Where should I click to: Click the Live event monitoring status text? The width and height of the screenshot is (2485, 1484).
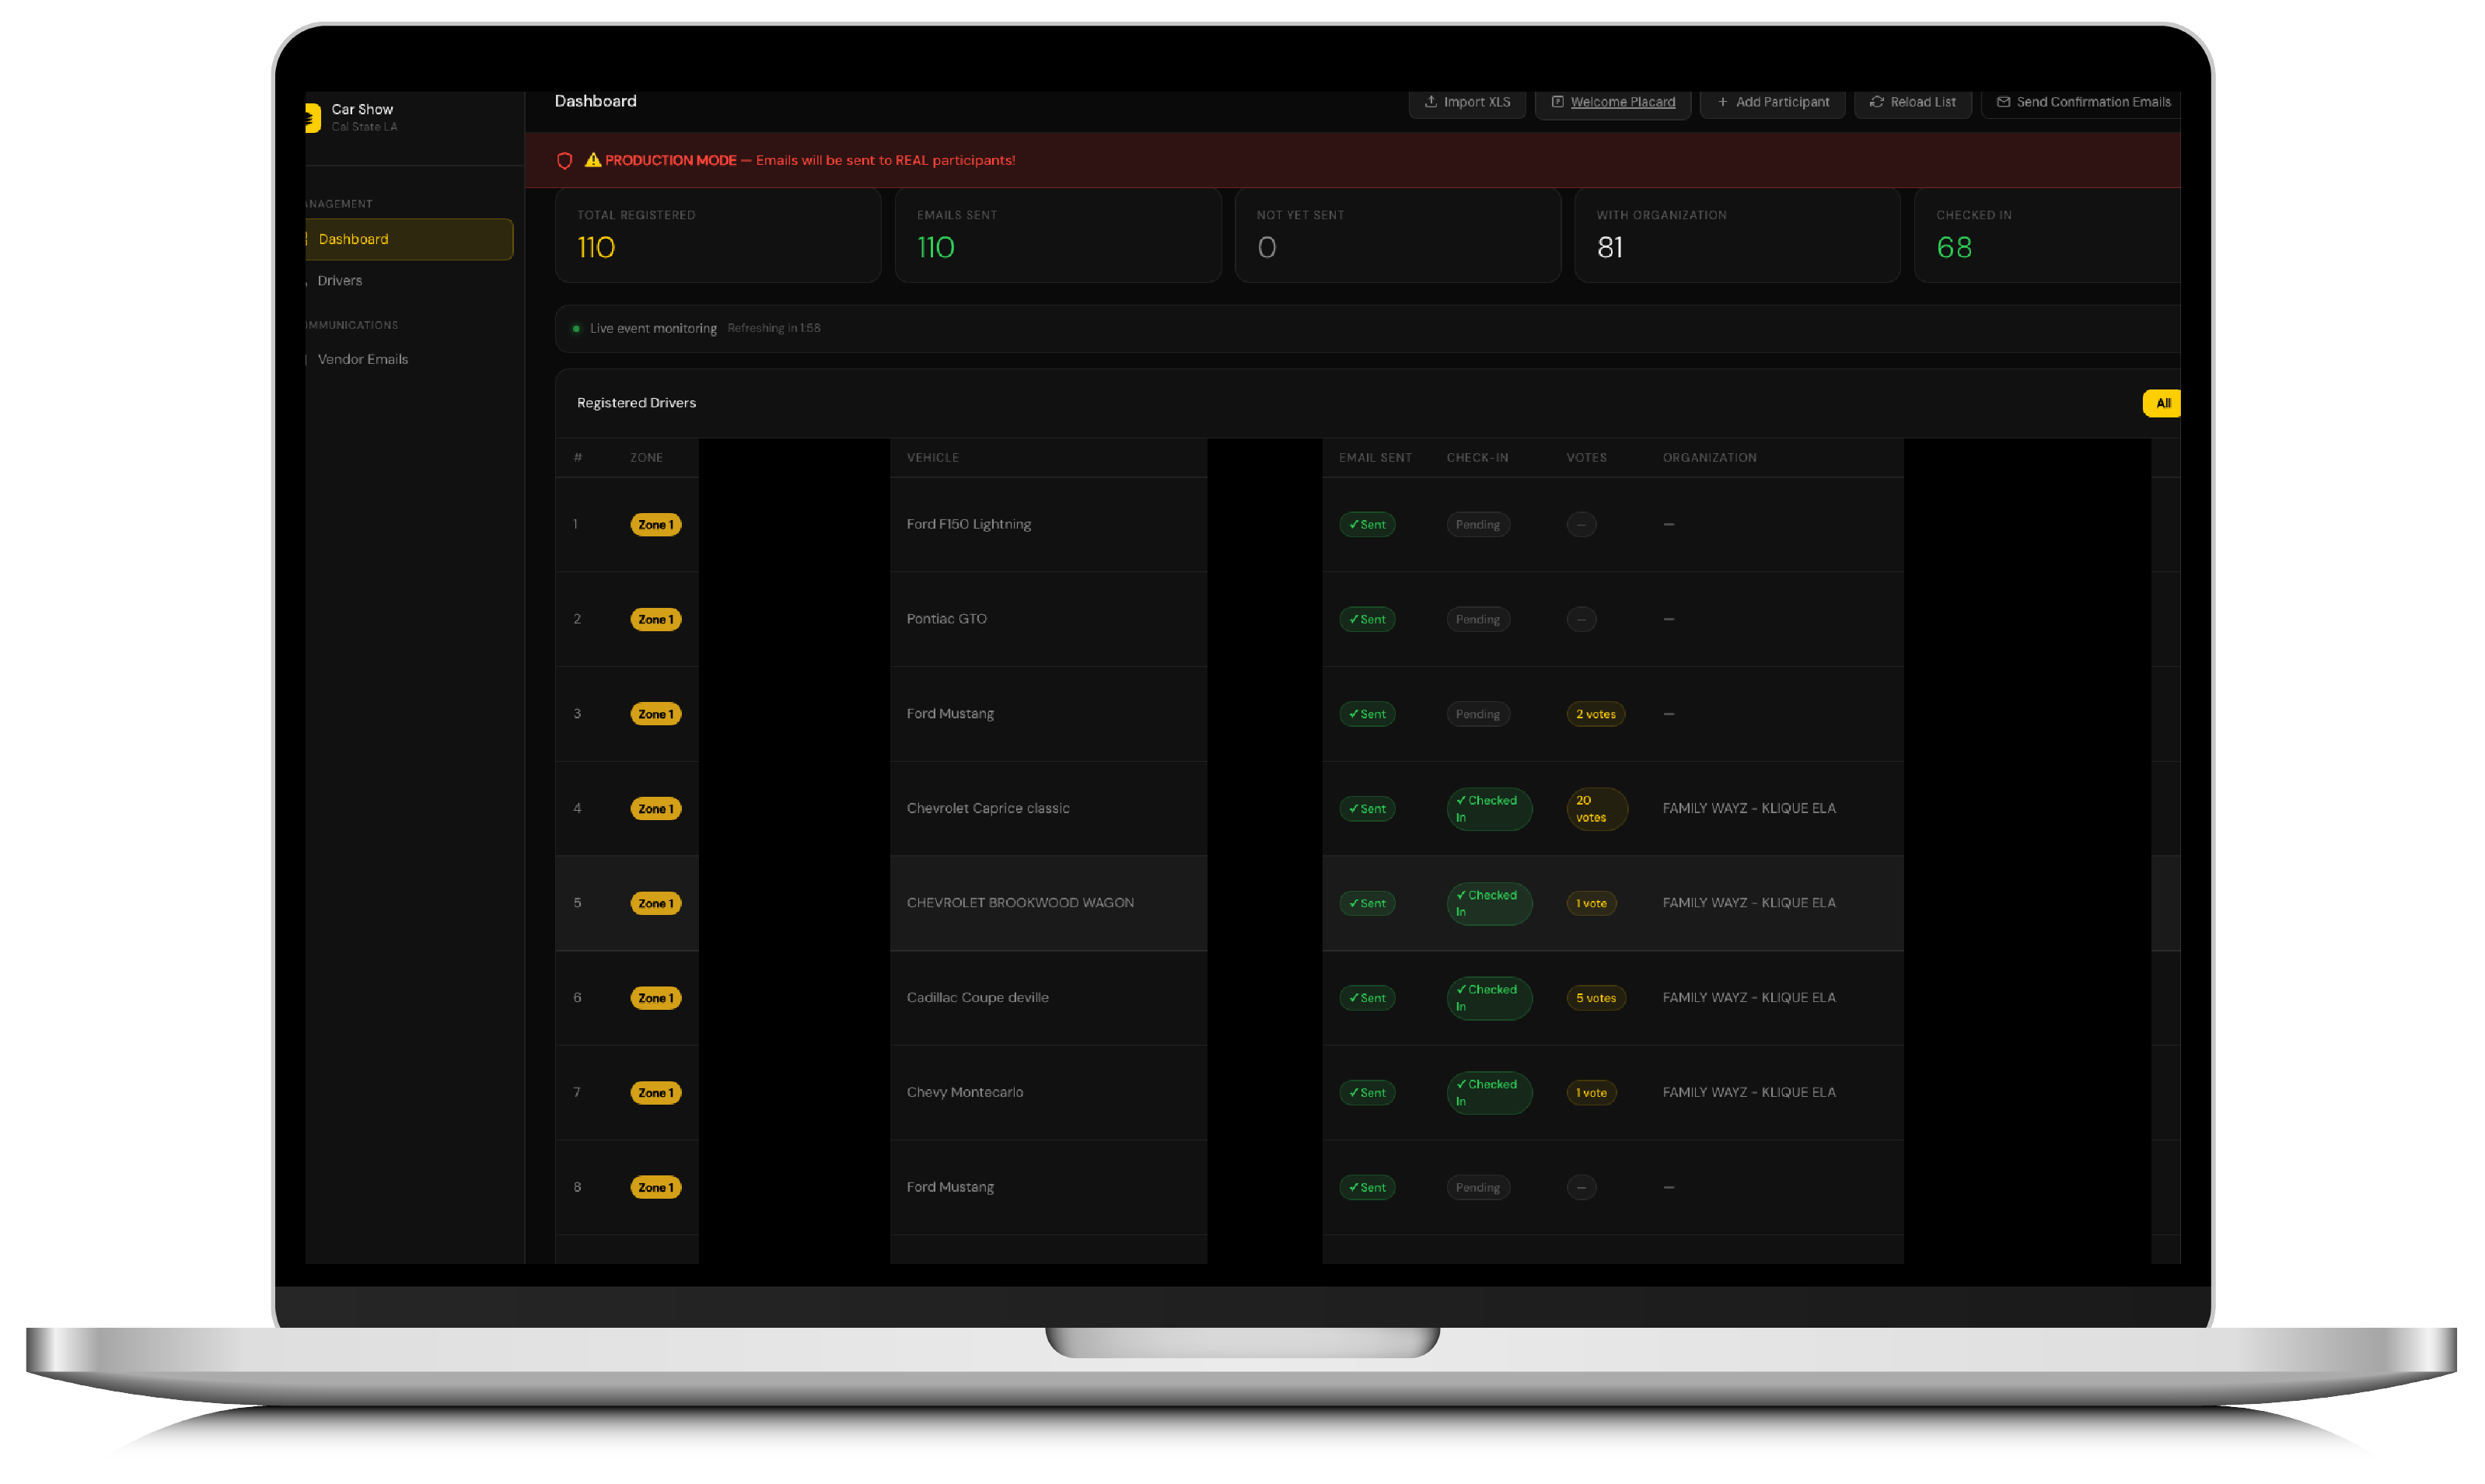click(653, 328)
